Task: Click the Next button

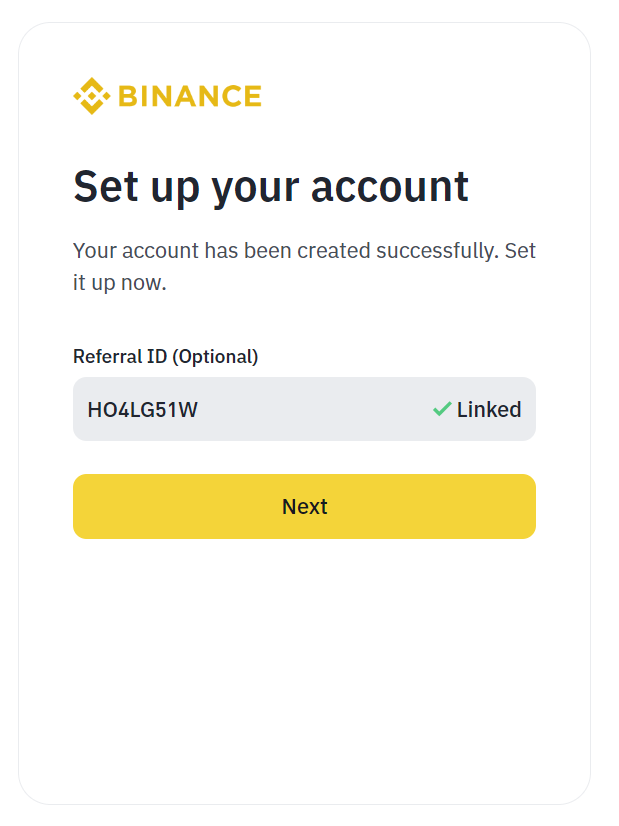Action: pyautogui.click(x=304, y=506)
